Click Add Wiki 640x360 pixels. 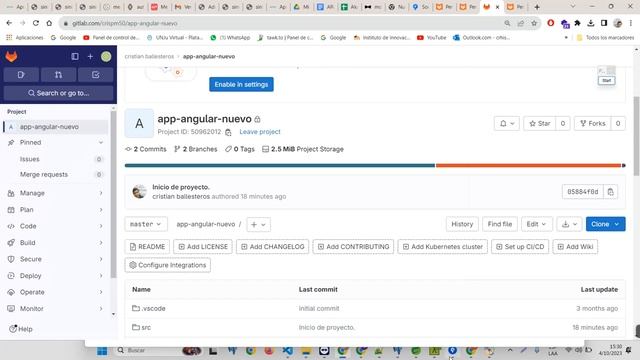[575, 247]
